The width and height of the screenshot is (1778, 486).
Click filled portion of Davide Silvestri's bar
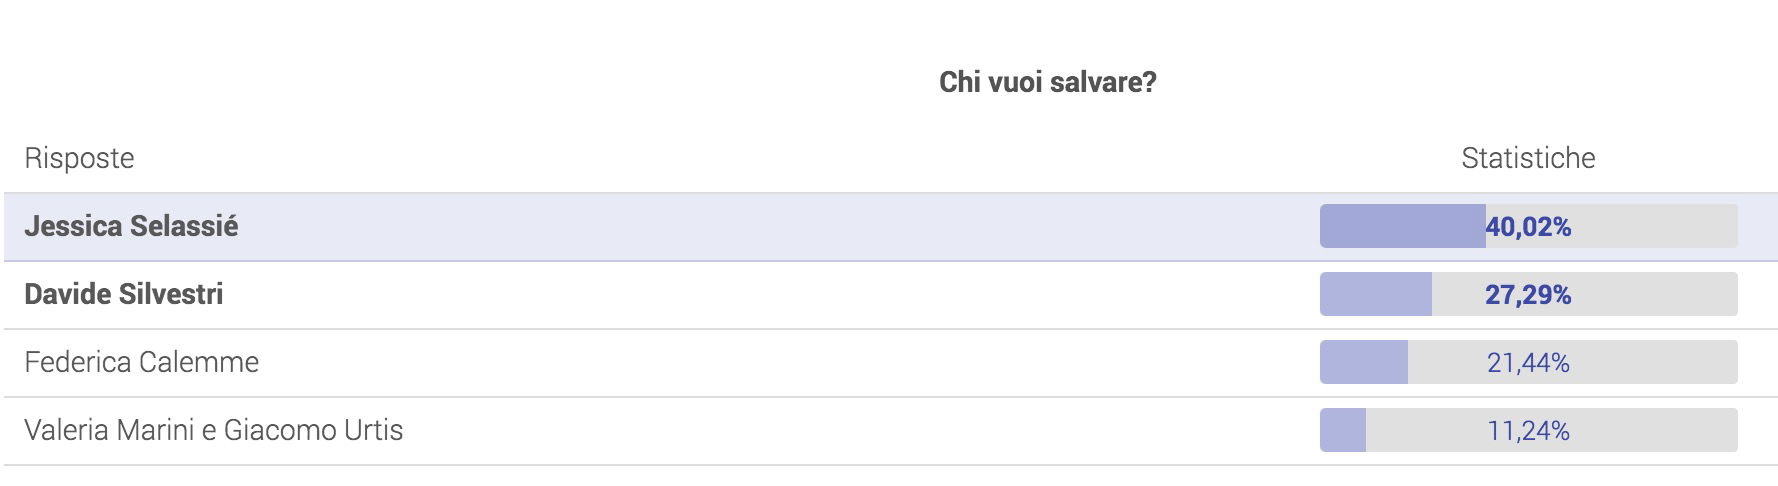click(1376, 294)
